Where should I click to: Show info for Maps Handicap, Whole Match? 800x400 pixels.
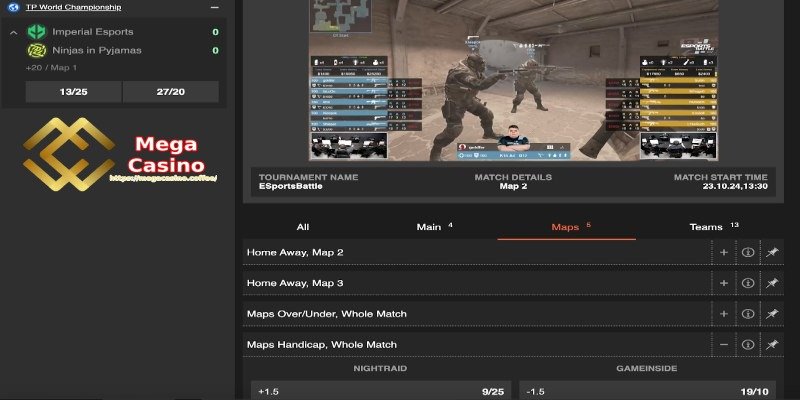pyautogui.click(x=748, y=345)
